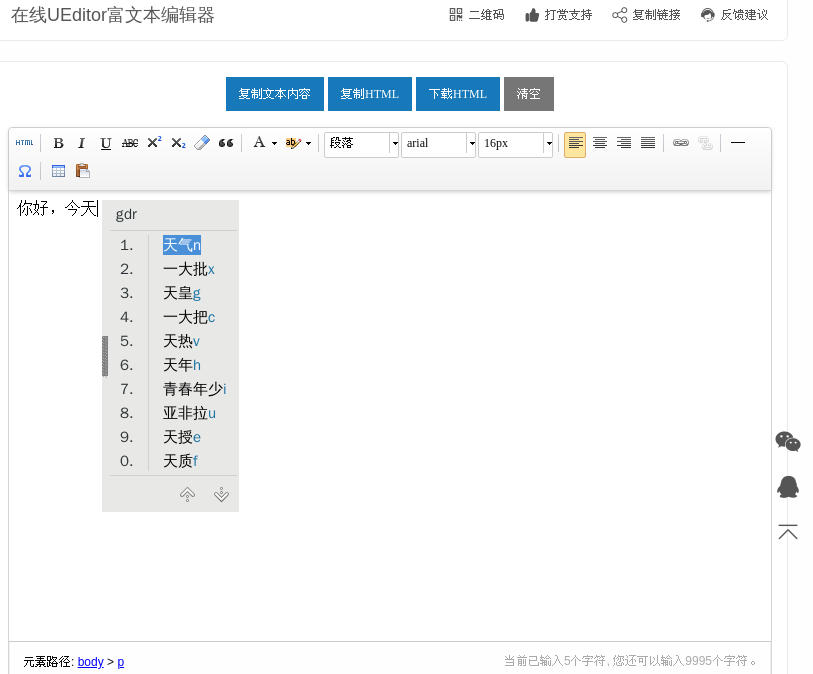The image size is (813, 674).
Task: Click the 清空 button to clear content
Action: pyautogui.click(x=528, y=93)
